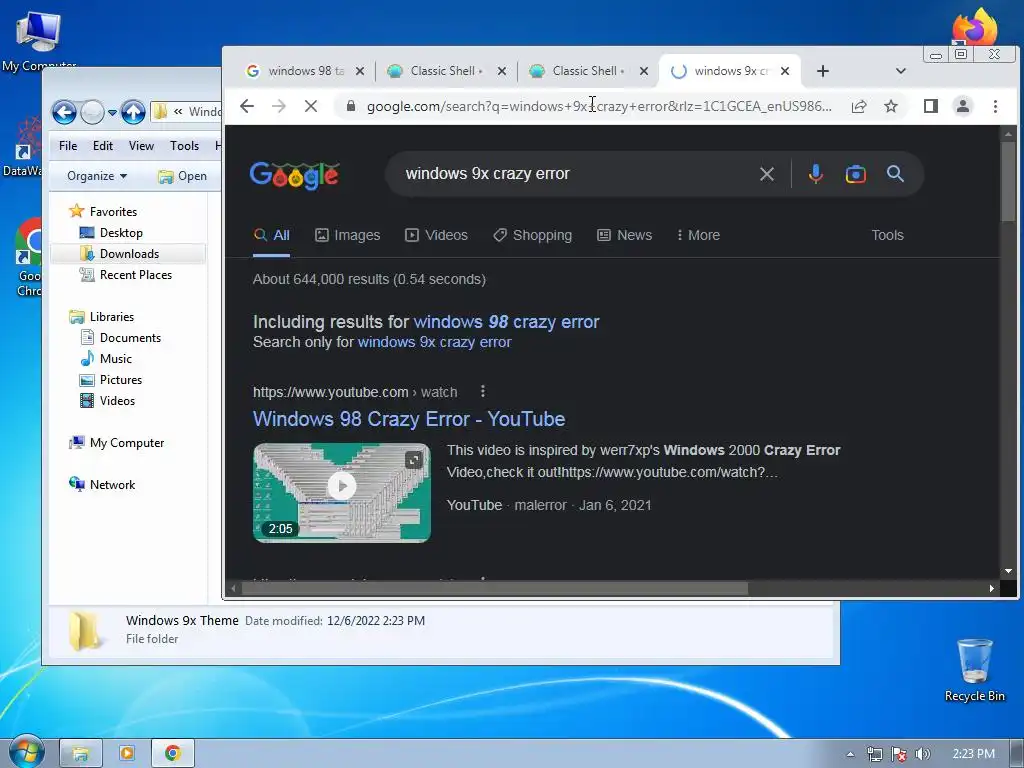The height and width of the screenshot is (768, 1024).
Task: Stop loading the page in Chrome
Action: coord(311,106)
